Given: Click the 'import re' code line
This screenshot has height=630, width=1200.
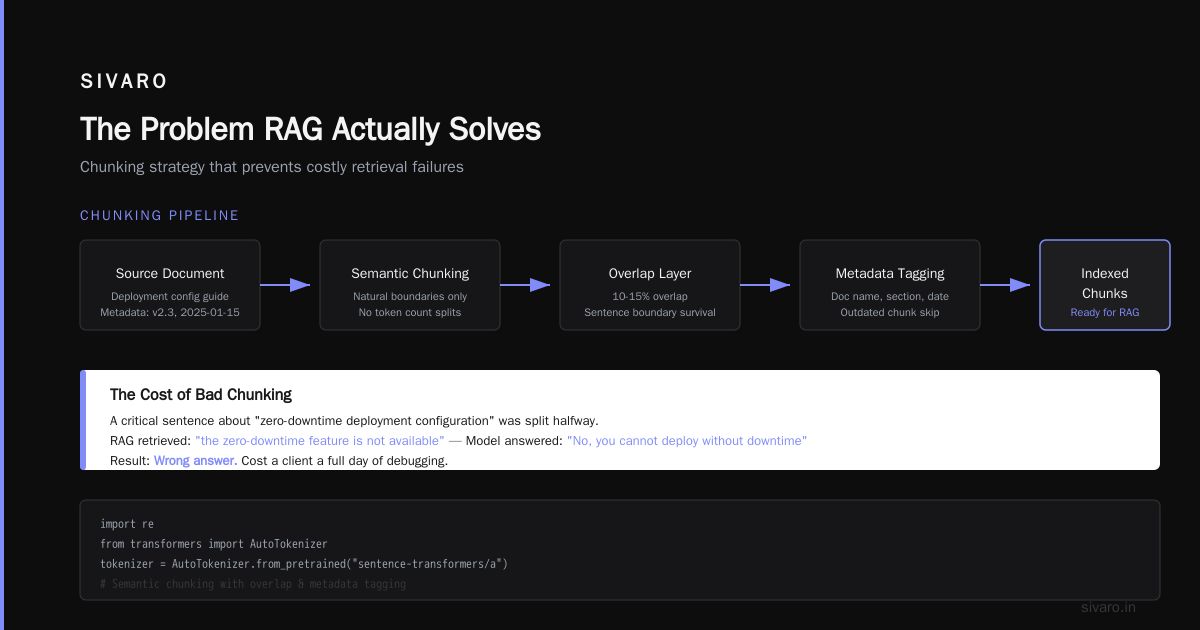Looking at the screenshot, I should tap(127, 524).
